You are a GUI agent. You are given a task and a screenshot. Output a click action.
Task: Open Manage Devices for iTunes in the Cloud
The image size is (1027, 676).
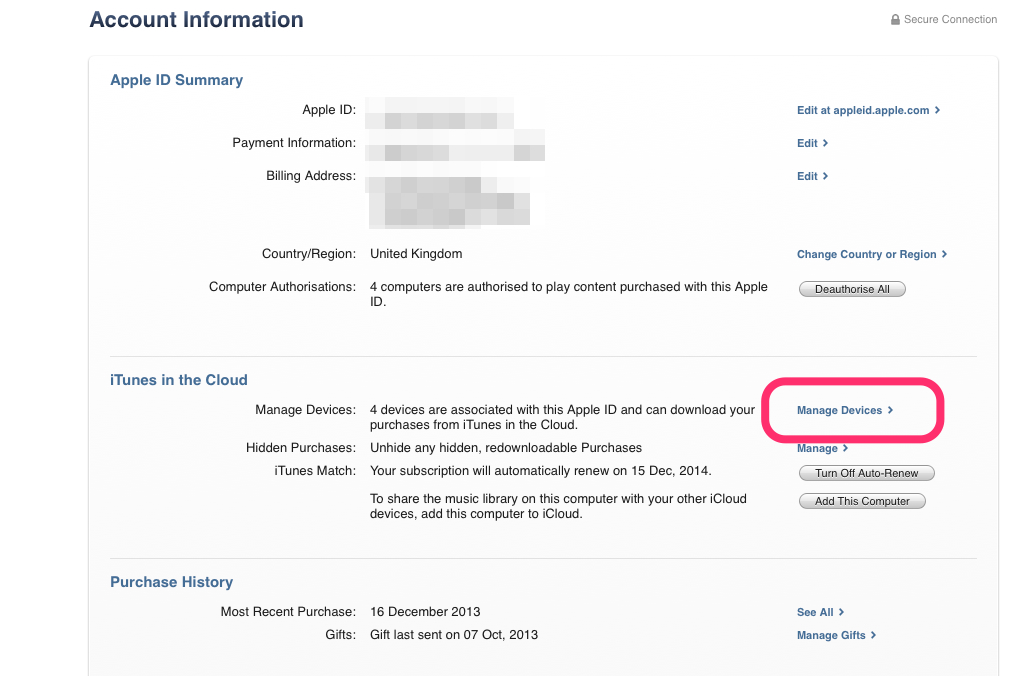[x=839, y=410]
